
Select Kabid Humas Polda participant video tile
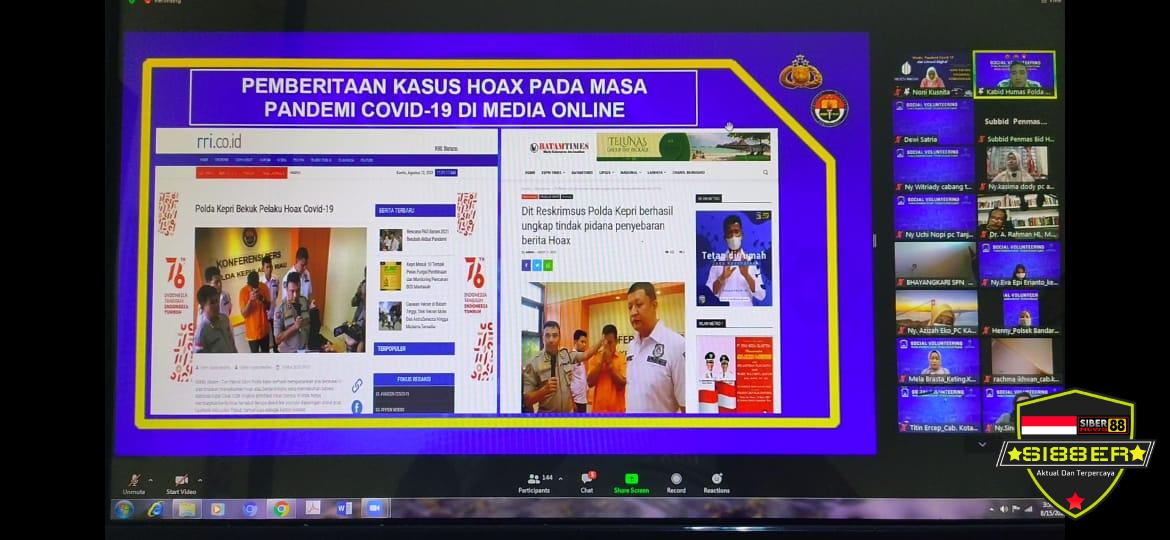(x=1014, y=75)
